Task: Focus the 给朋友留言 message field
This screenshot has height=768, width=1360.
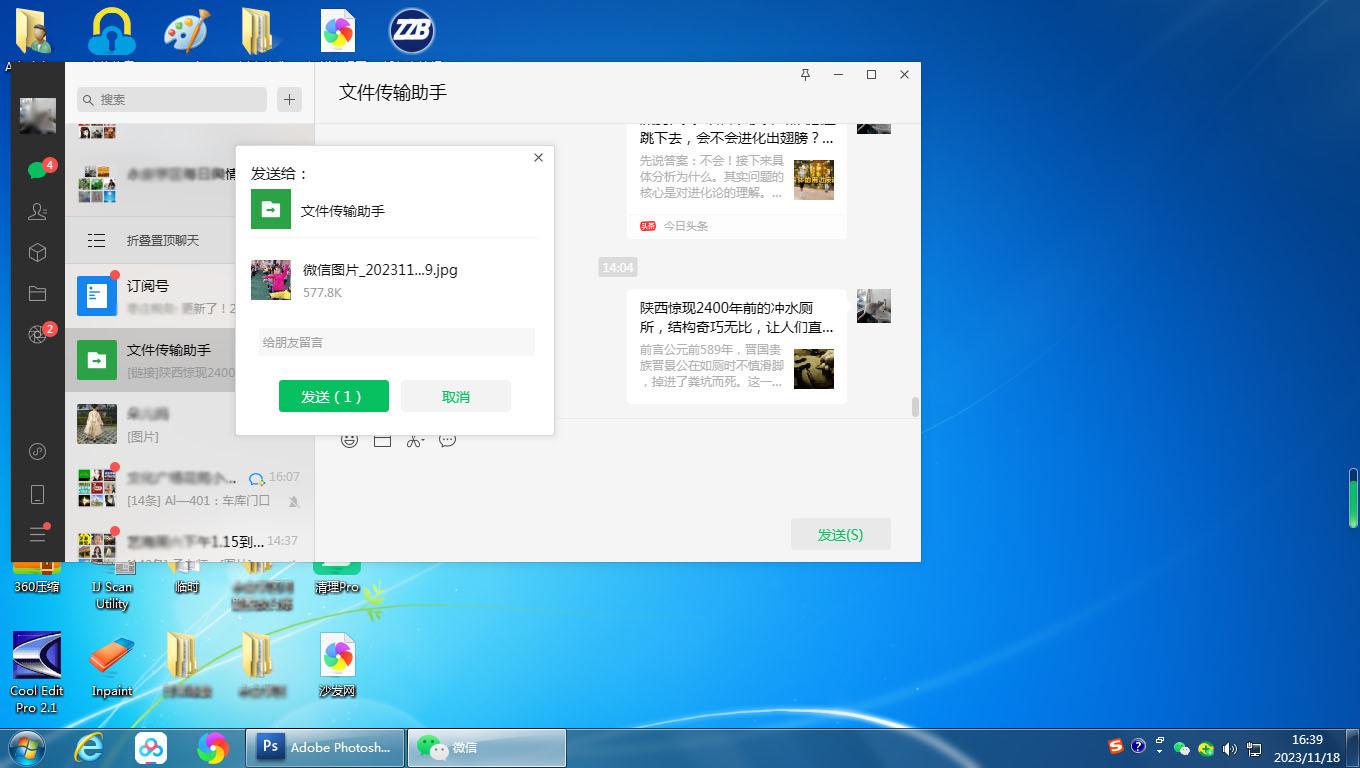Action: click(x=396, y=342)
